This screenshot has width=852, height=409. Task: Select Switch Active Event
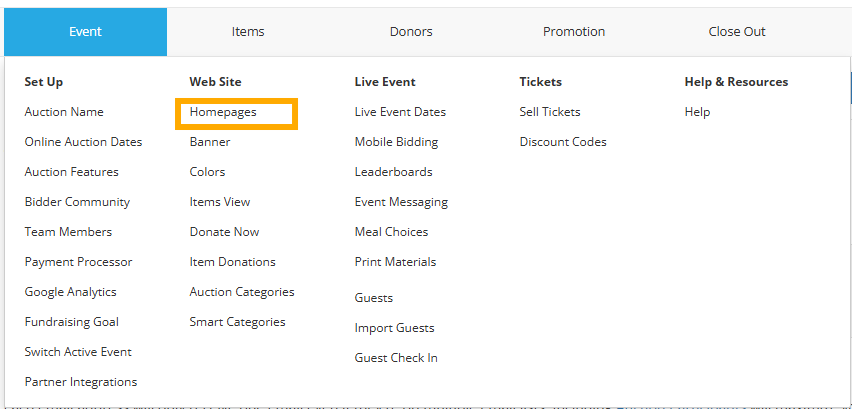coord(78,352)
